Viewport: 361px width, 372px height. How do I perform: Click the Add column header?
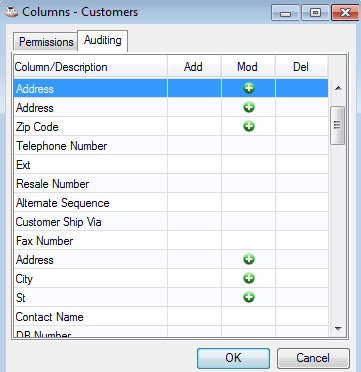[194, 67]
